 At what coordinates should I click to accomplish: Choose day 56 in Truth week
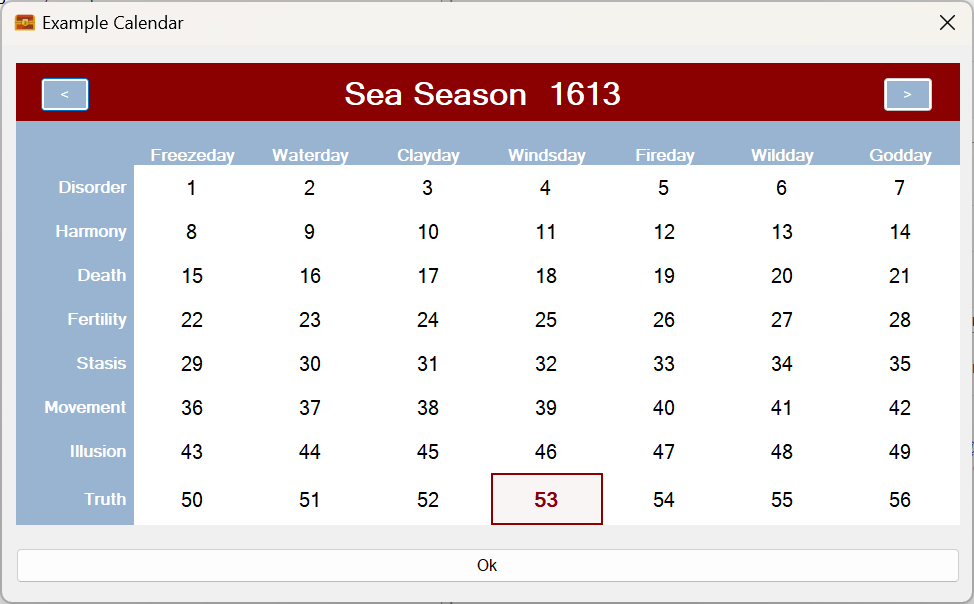coord(899,499)
